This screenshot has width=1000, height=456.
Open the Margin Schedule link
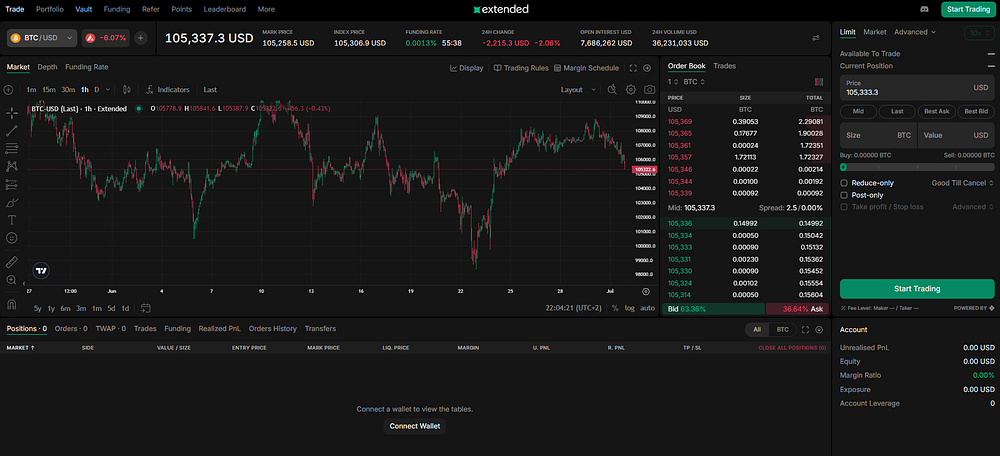coord(586,68)
